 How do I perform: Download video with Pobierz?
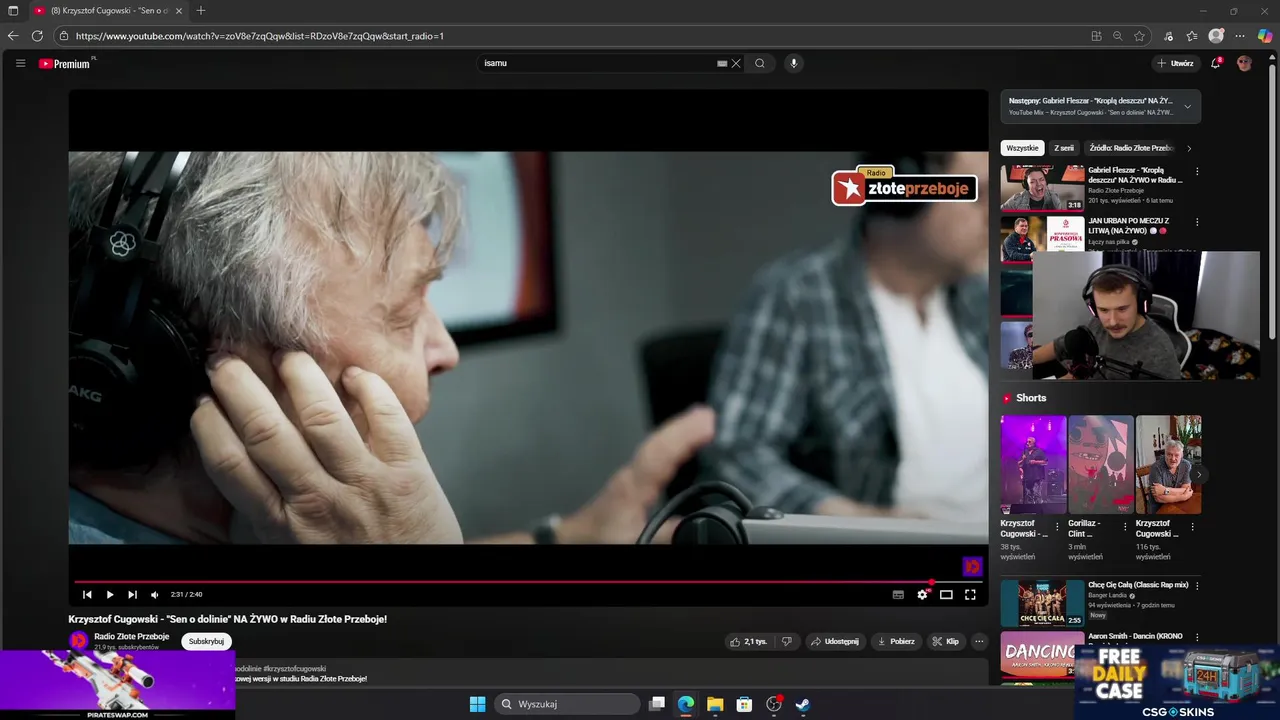click(896, 641)
